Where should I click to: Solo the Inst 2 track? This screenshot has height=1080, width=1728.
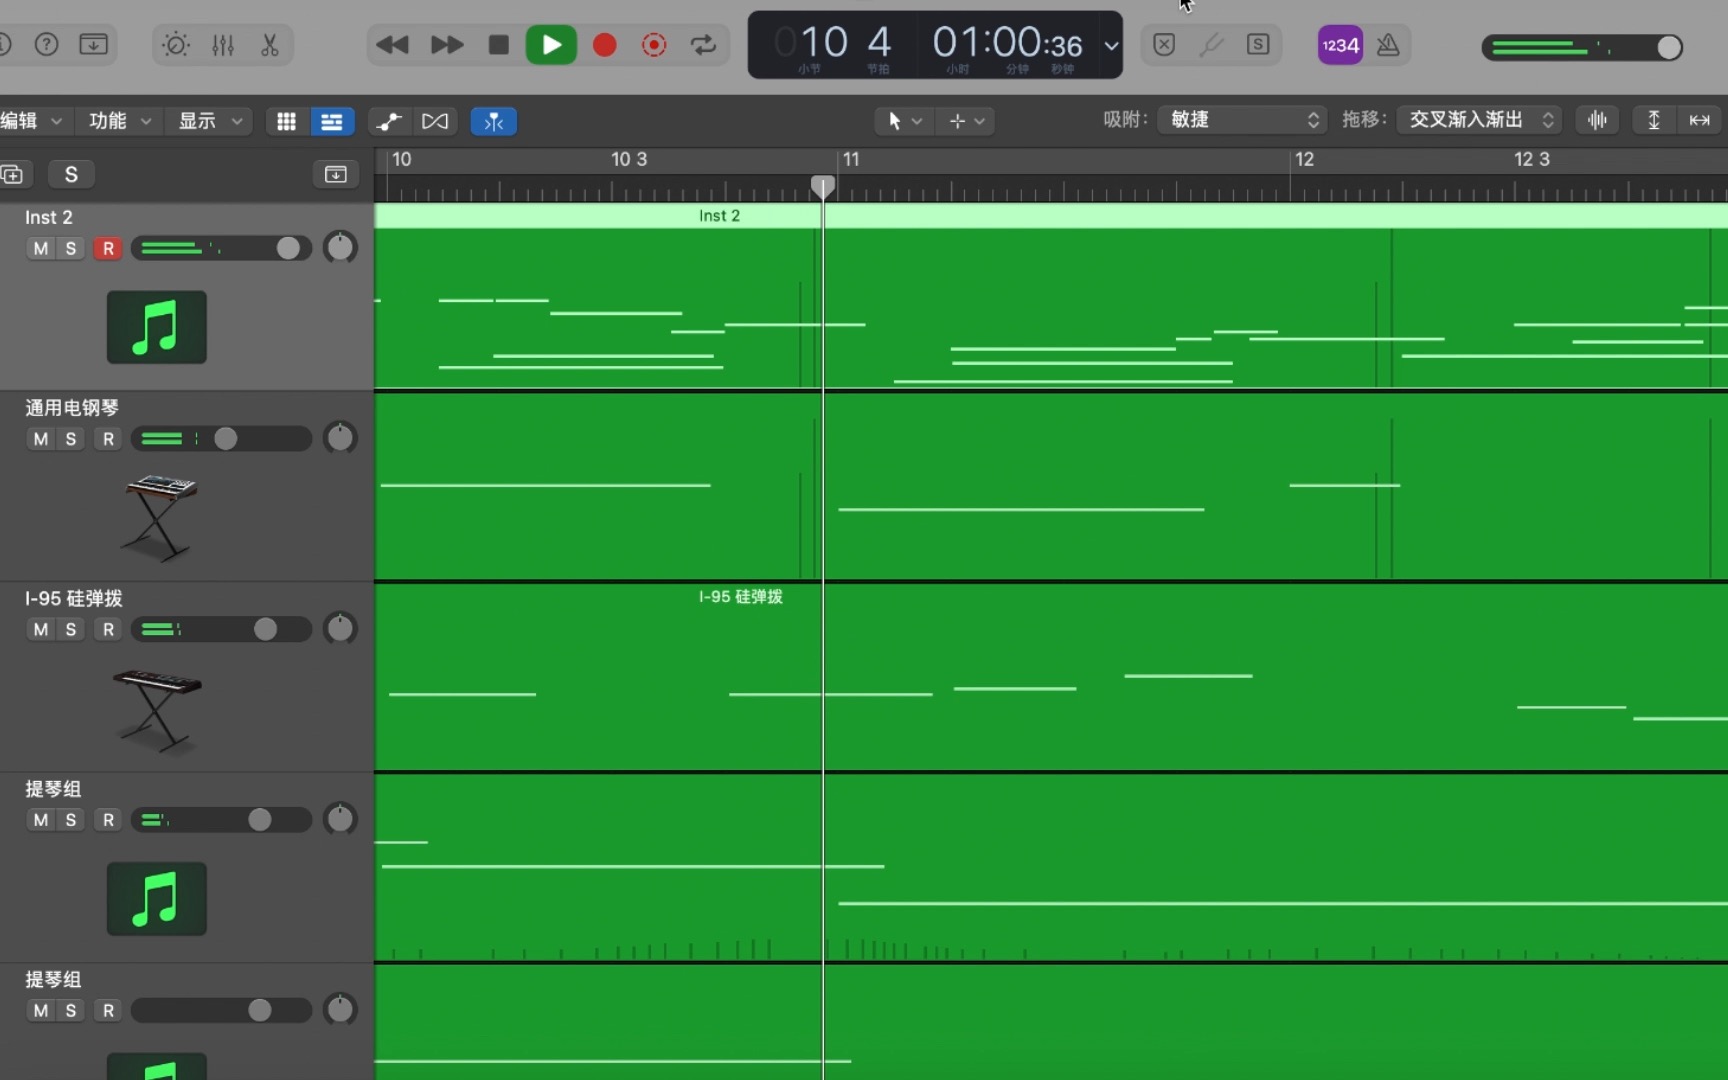click(70, 248)
